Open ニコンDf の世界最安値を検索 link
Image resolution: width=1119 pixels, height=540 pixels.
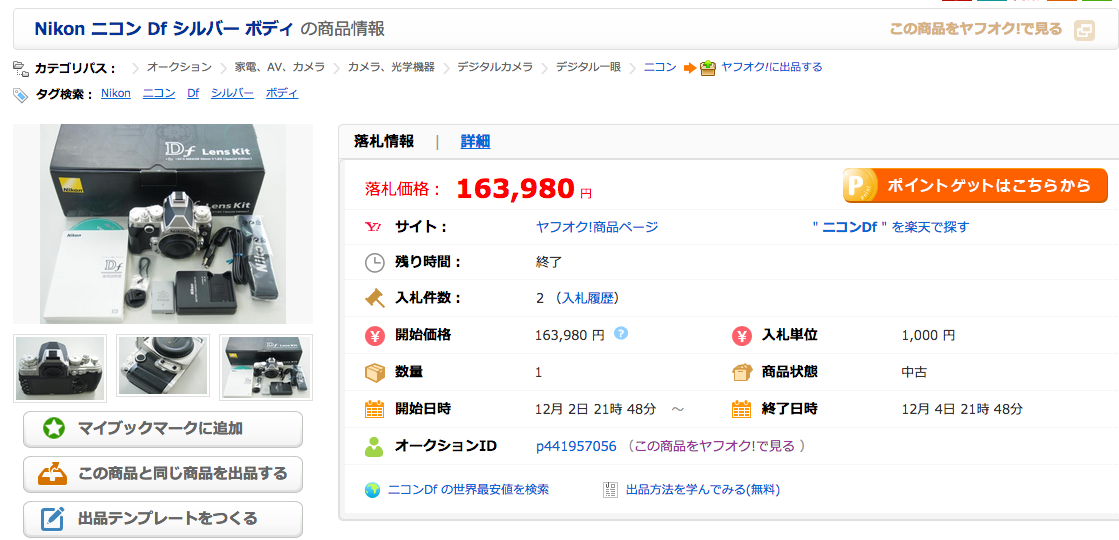pos(468,490)
